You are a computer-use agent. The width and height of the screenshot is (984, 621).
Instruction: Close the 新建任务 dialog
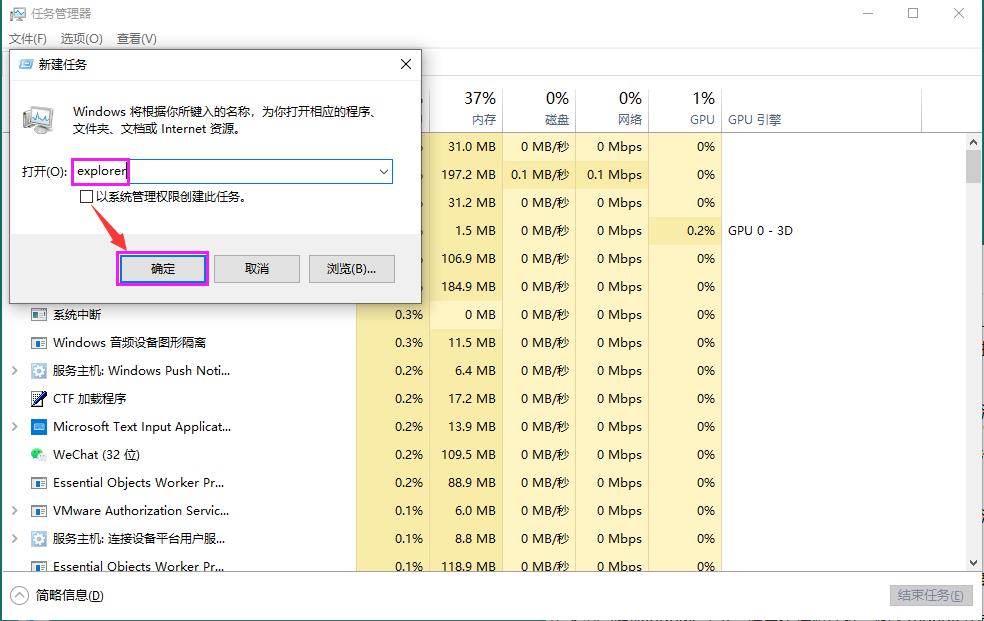coord(406,64)
